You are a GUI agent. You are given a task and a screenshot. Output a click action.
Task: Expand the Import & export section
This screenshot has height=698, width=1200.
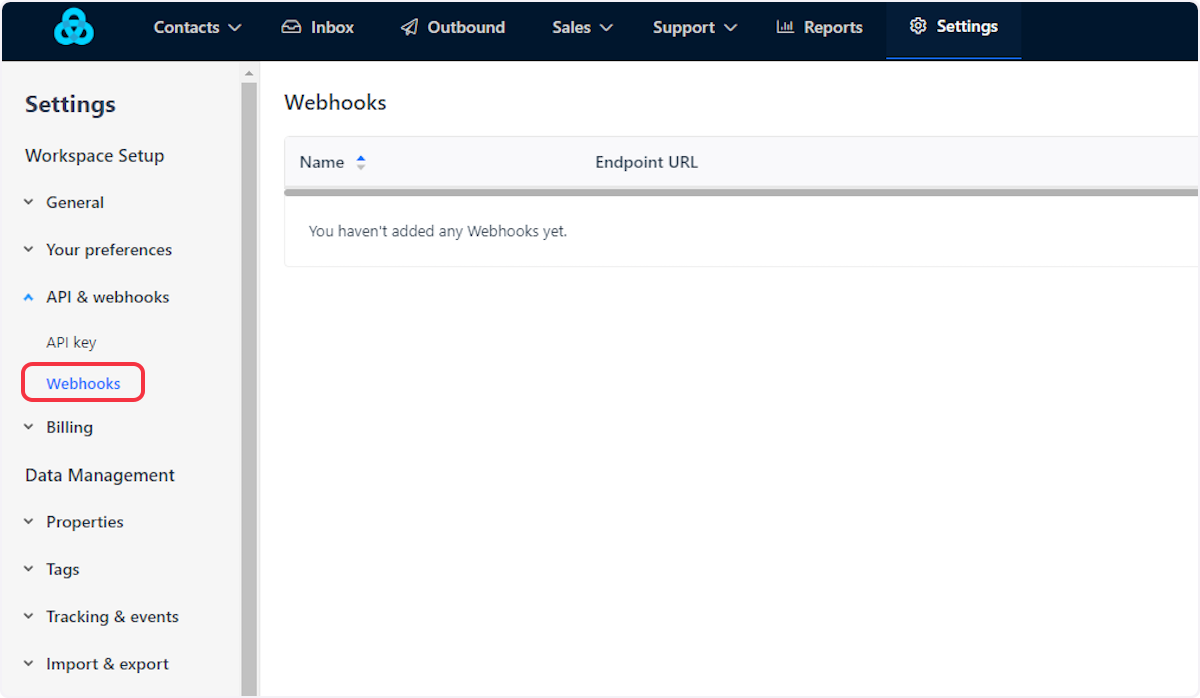(96, 664)
